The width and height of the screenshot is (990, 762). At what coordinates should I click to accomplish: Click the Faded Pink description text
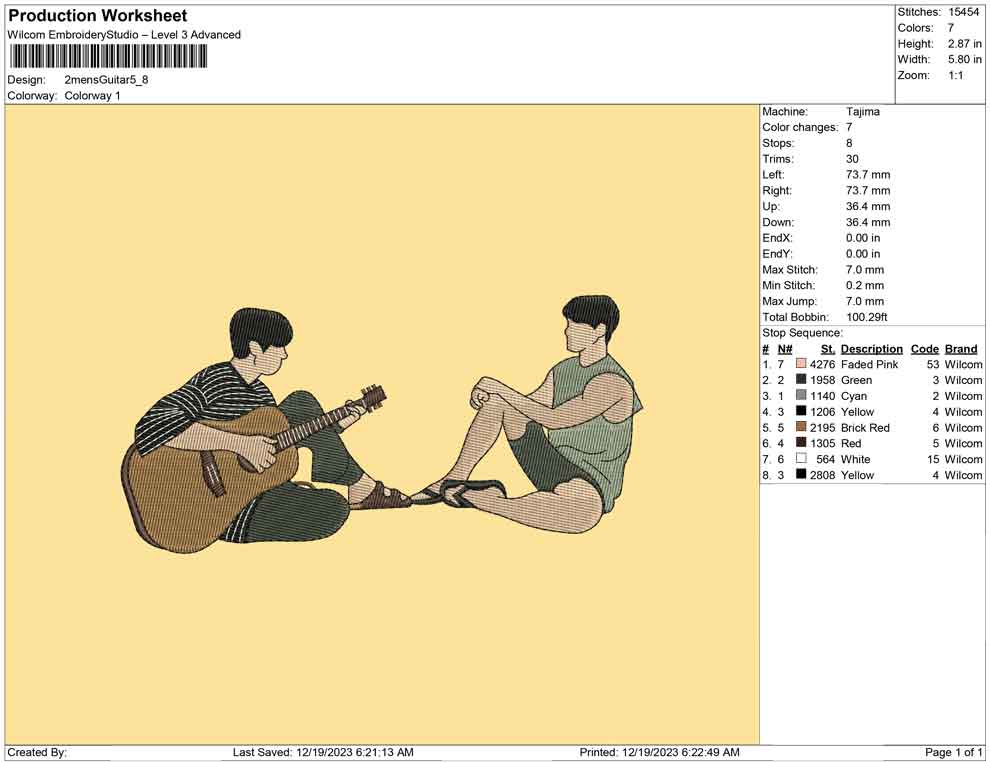(x=869, y=364)
